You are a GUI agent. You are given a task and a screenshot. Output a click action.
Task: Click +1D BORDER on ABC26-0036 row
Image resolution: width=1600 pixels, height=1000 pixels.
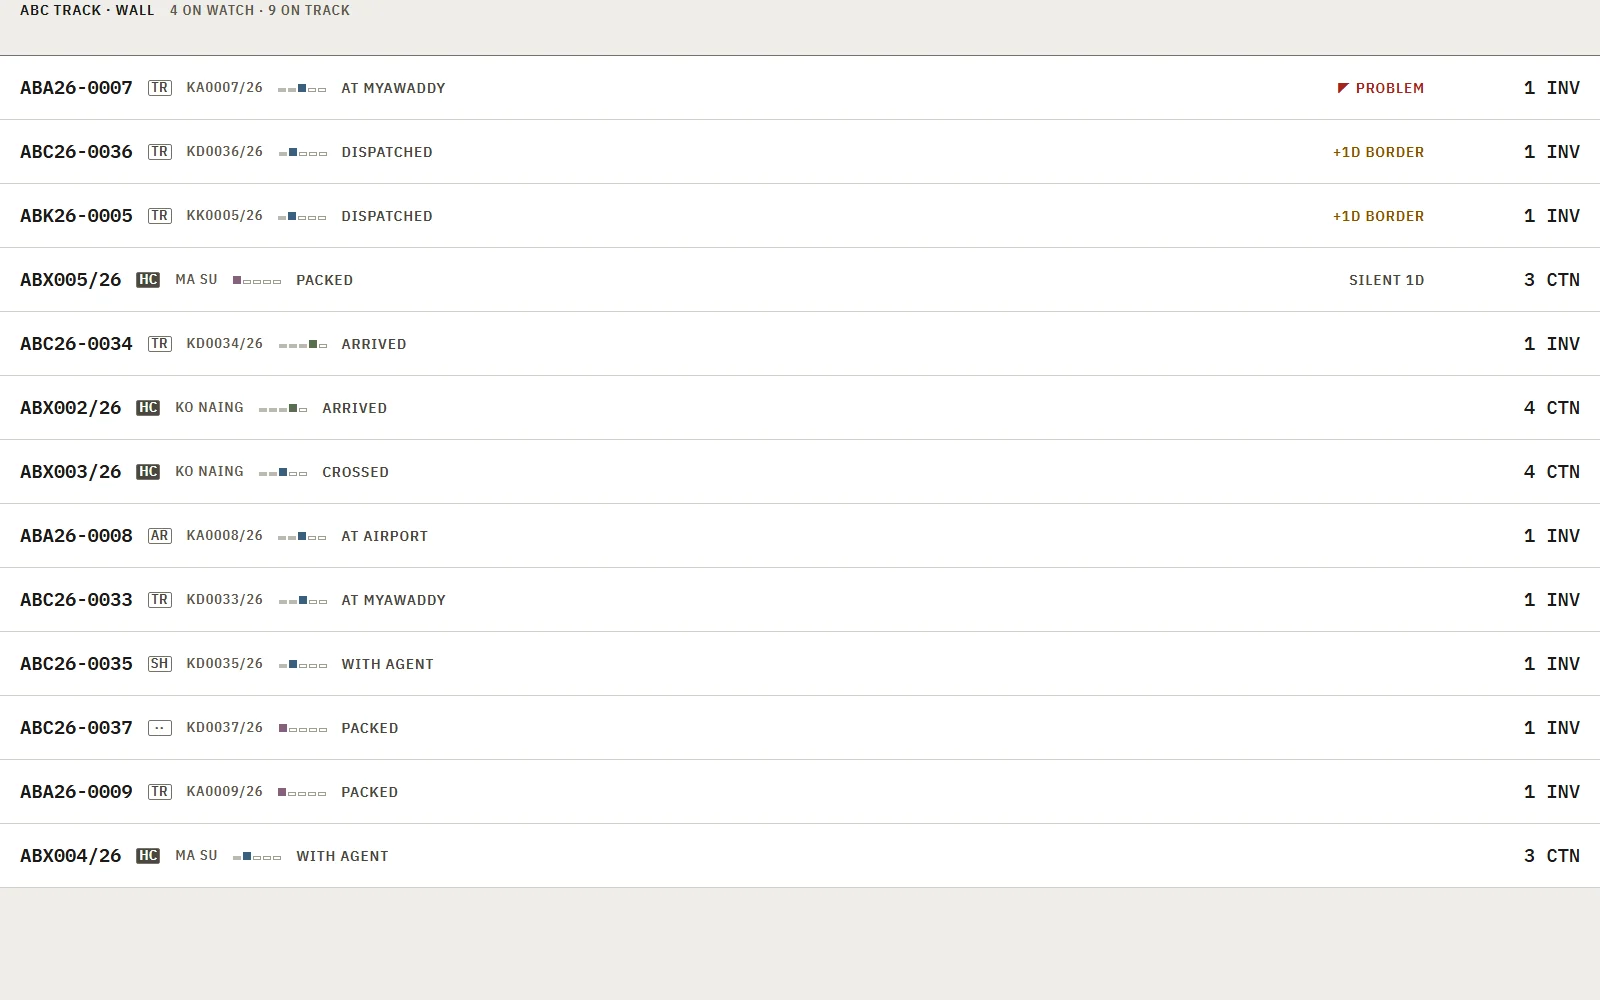click(1378, 152)
